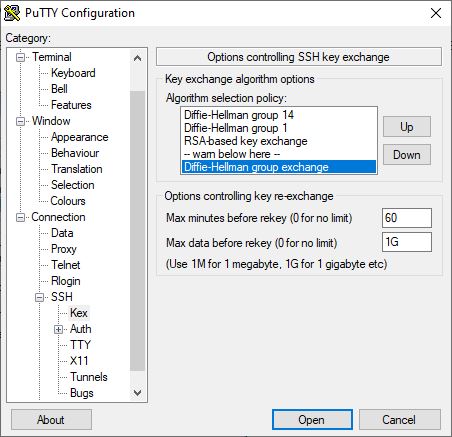The image size is (452, 437).
Task: Open the Bell settings category
Action: click(x=59, y=89)
